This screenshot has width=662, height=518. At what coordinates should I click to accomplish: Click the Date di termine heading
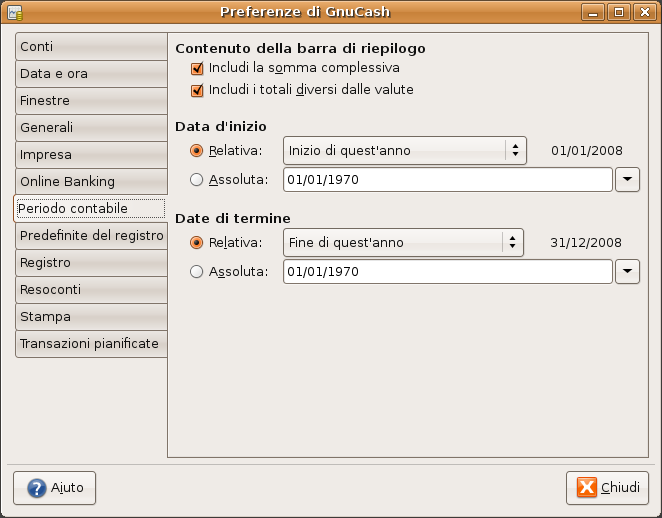(x=233, y=218)
